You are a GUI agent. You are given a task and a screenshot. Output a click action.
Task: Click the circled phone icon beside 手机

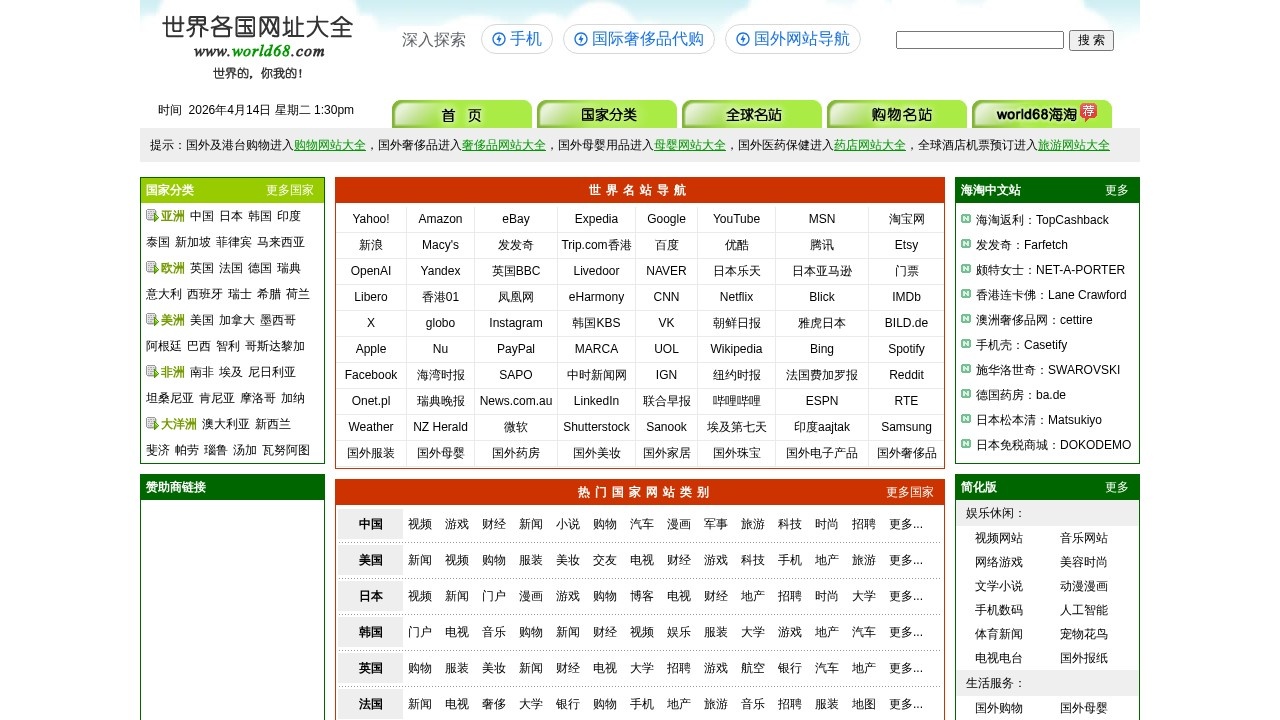[499, 39]
